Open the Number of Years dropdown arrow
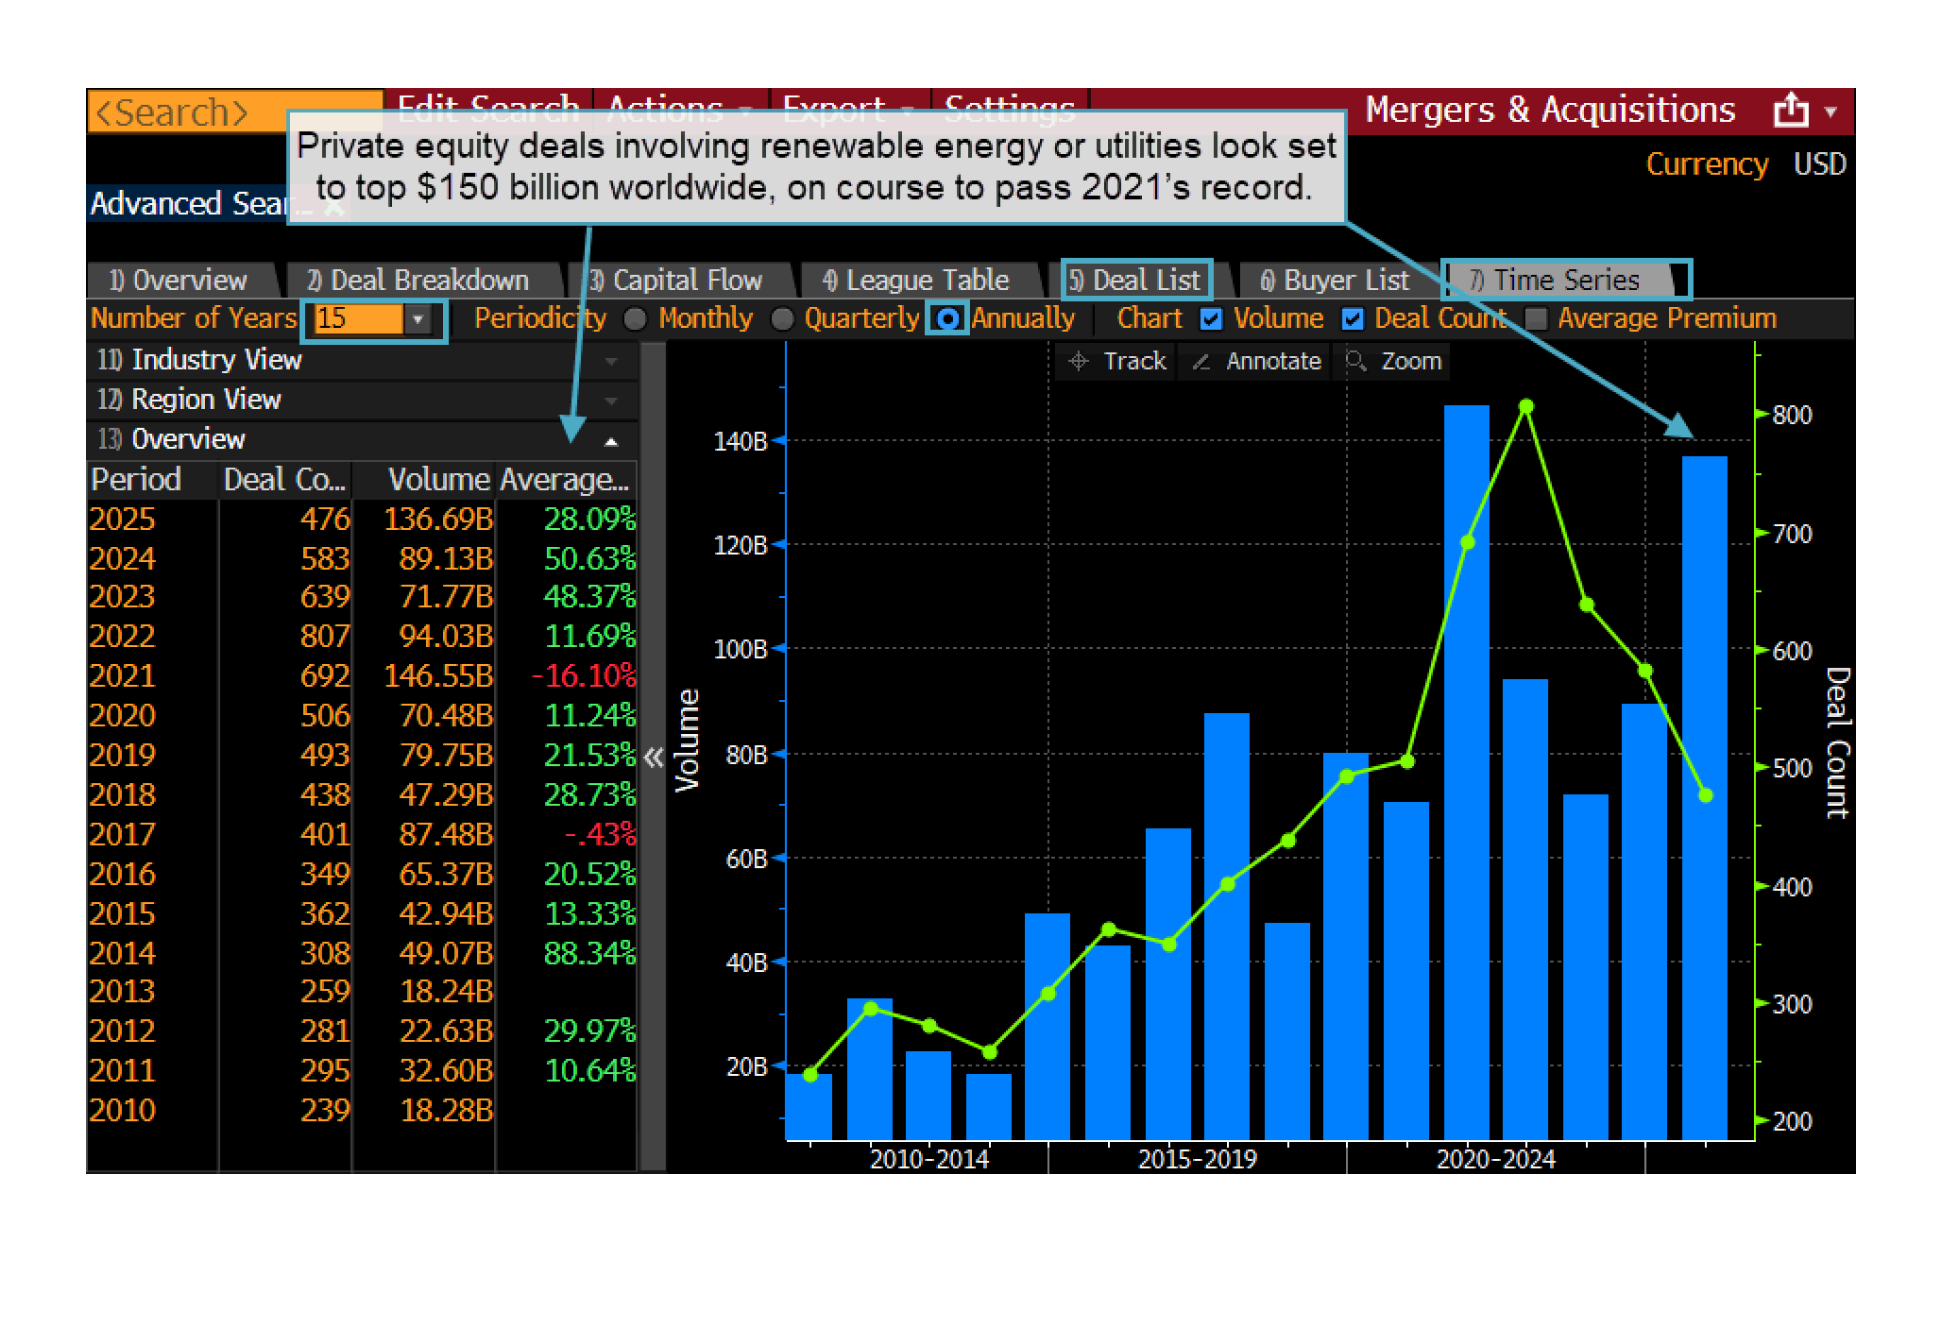 click(x=418, y=320)
